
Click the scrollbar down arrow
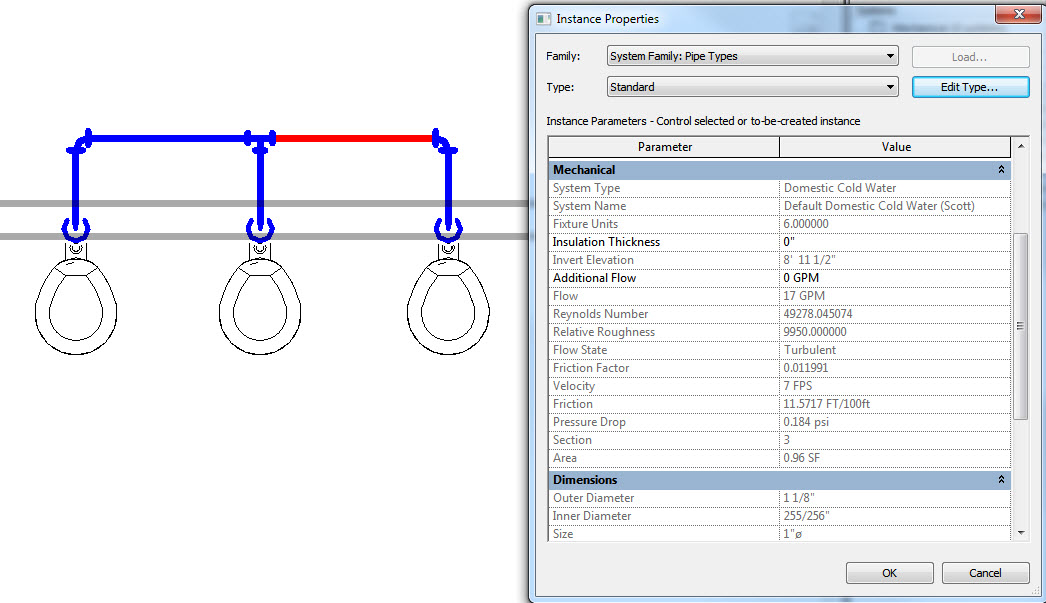[x=1021, y=532]
